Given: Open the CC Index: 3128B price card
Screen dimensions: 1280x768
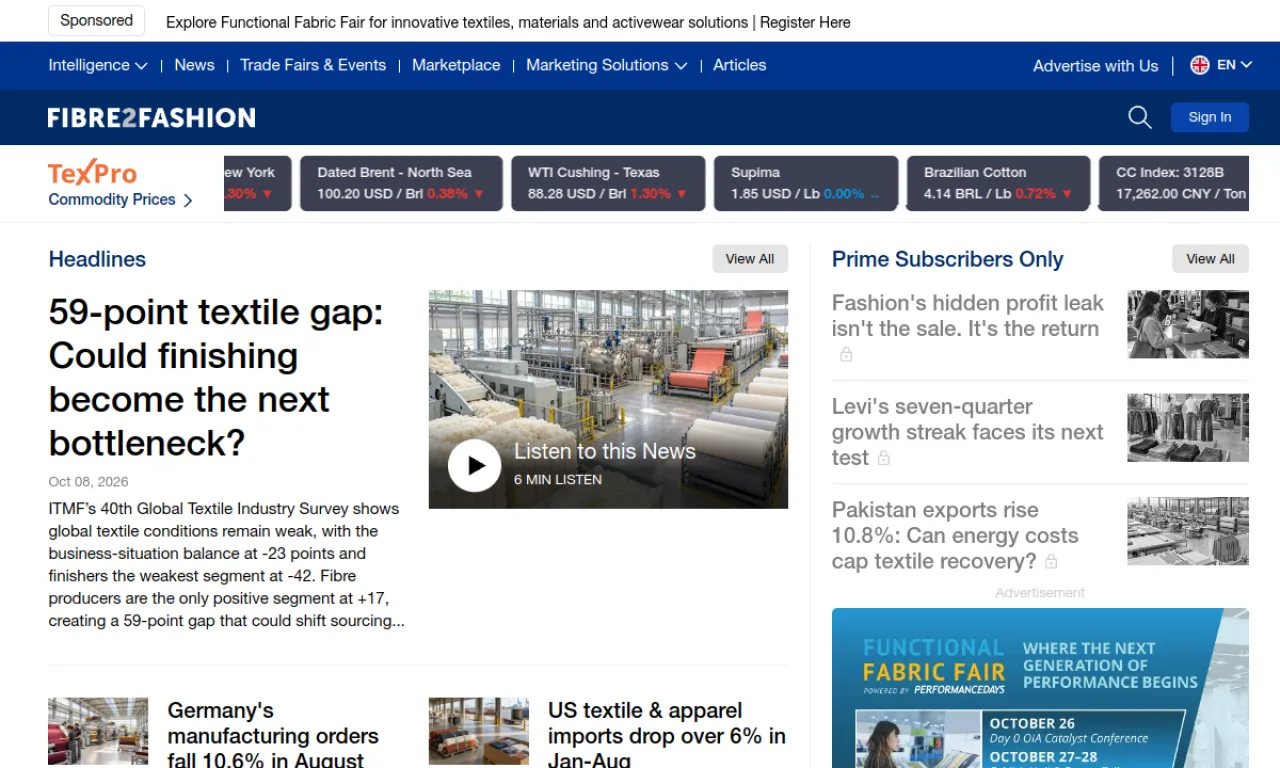Looking at the screenshot, I should tap(1175, 183).
